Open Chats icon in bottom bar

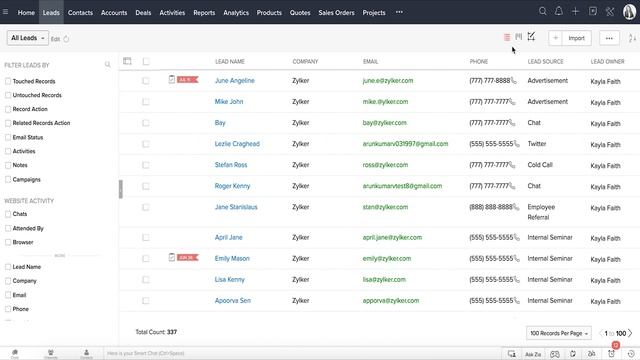(15, 353)
